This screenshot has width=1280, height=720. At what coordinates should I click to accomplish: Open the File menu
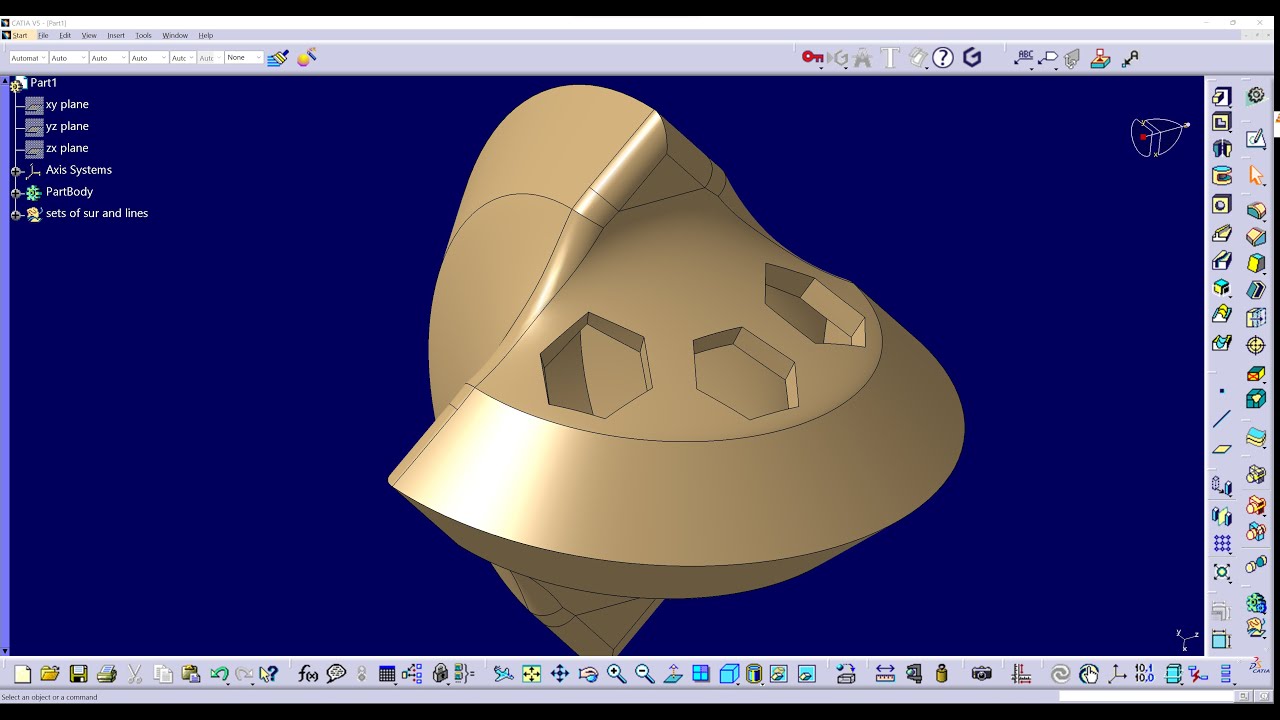43,35
